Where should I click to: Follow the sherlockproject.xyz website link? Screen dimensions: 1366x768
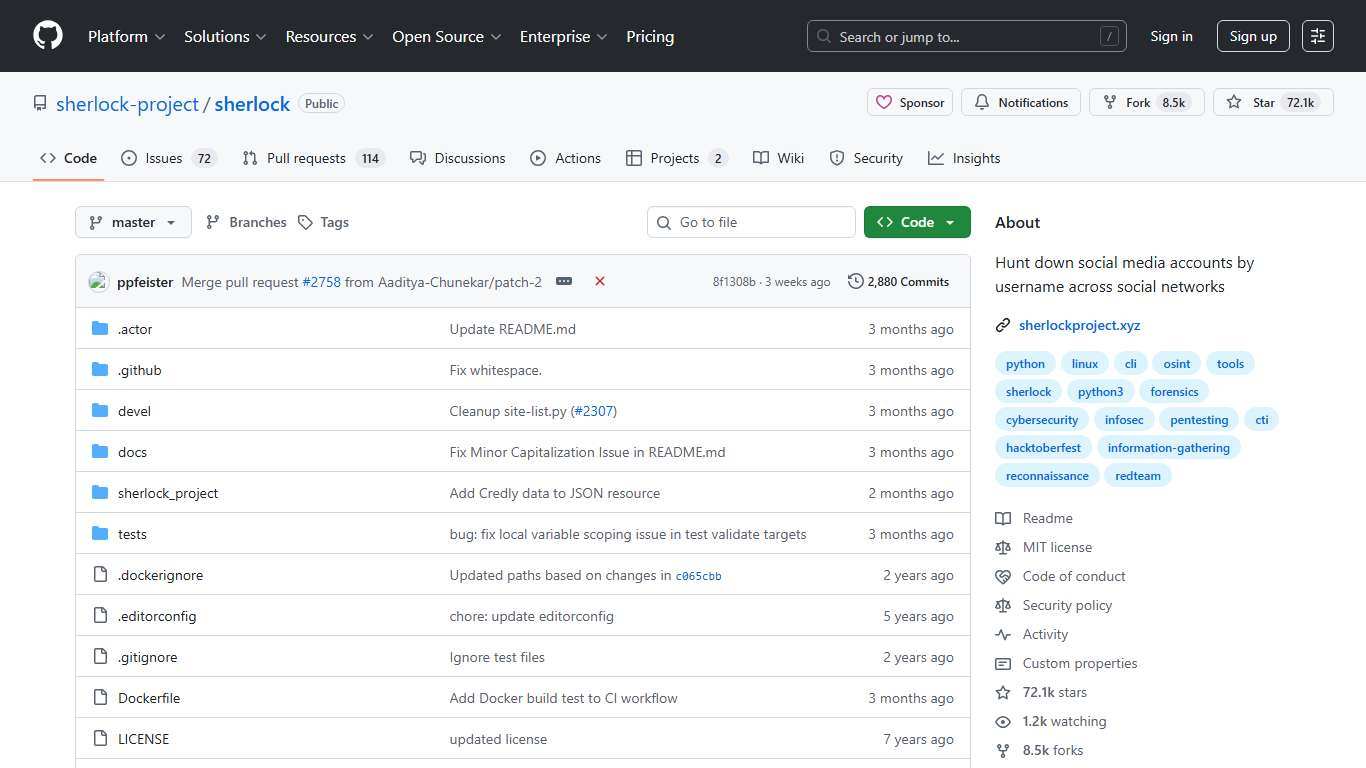1079,325
